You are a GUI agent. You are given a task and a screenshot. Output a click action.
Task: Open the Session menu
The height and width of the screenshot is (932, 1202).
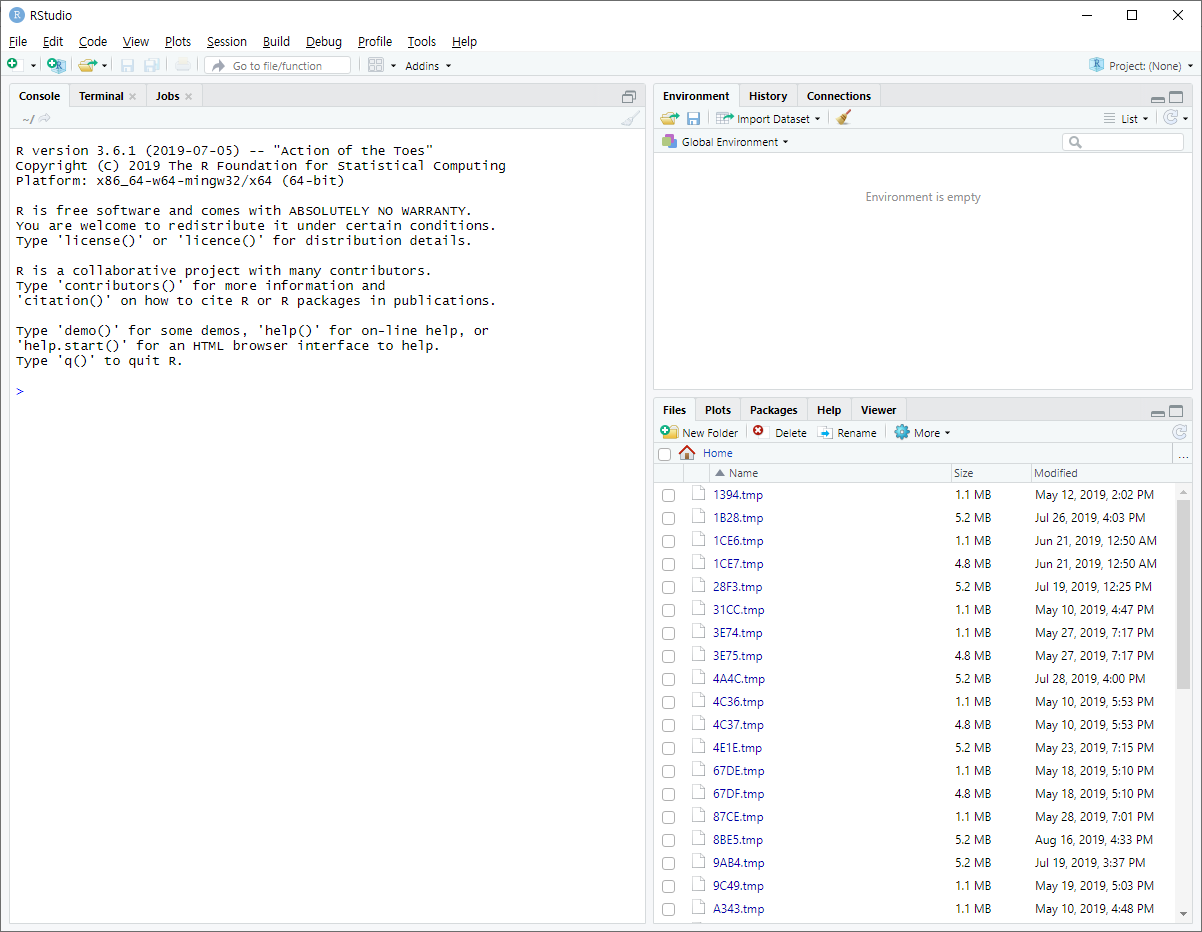[227, 42]
